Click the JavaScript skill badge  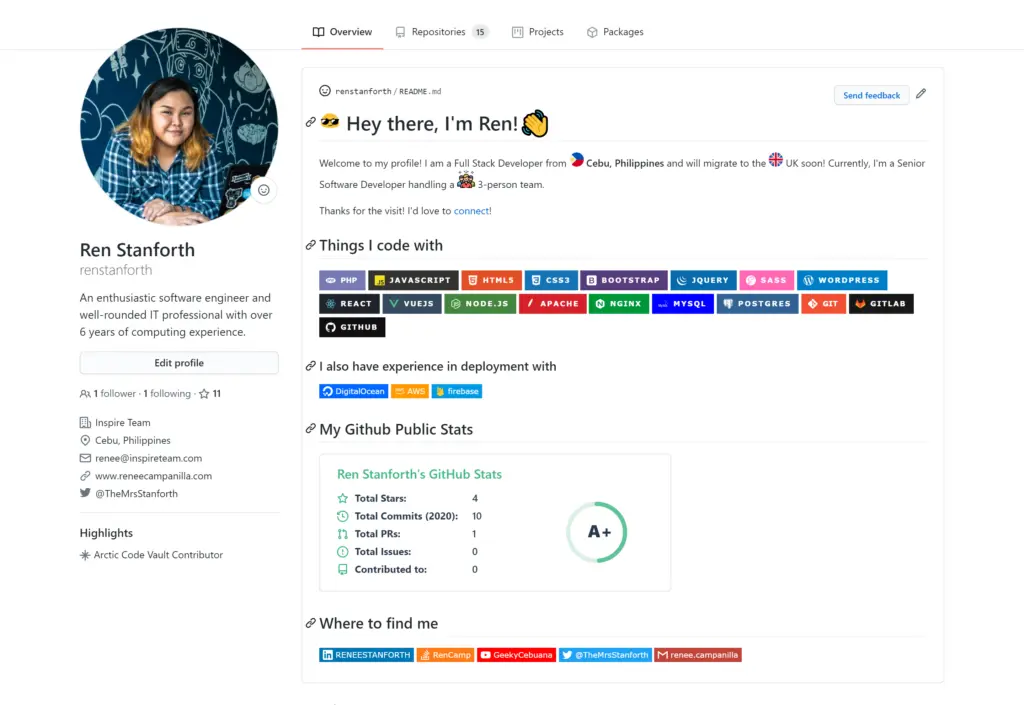click(x=413, y=280)
